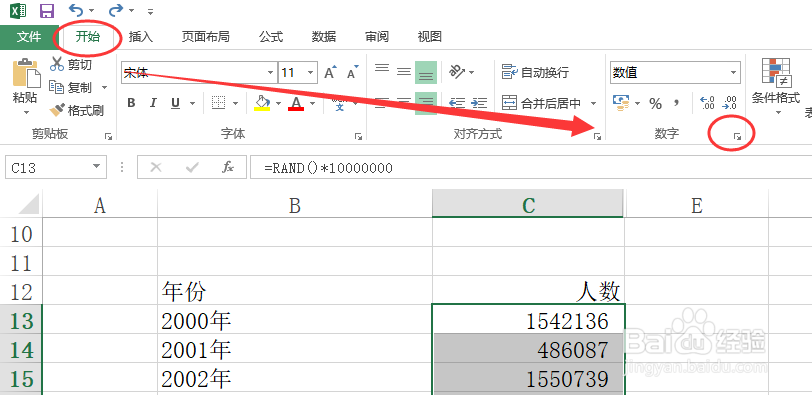Image resolution: width=812 pixels, height=395 pixels.
Task: Open the 数字 group dialog launcher
Action: point(737,136)
